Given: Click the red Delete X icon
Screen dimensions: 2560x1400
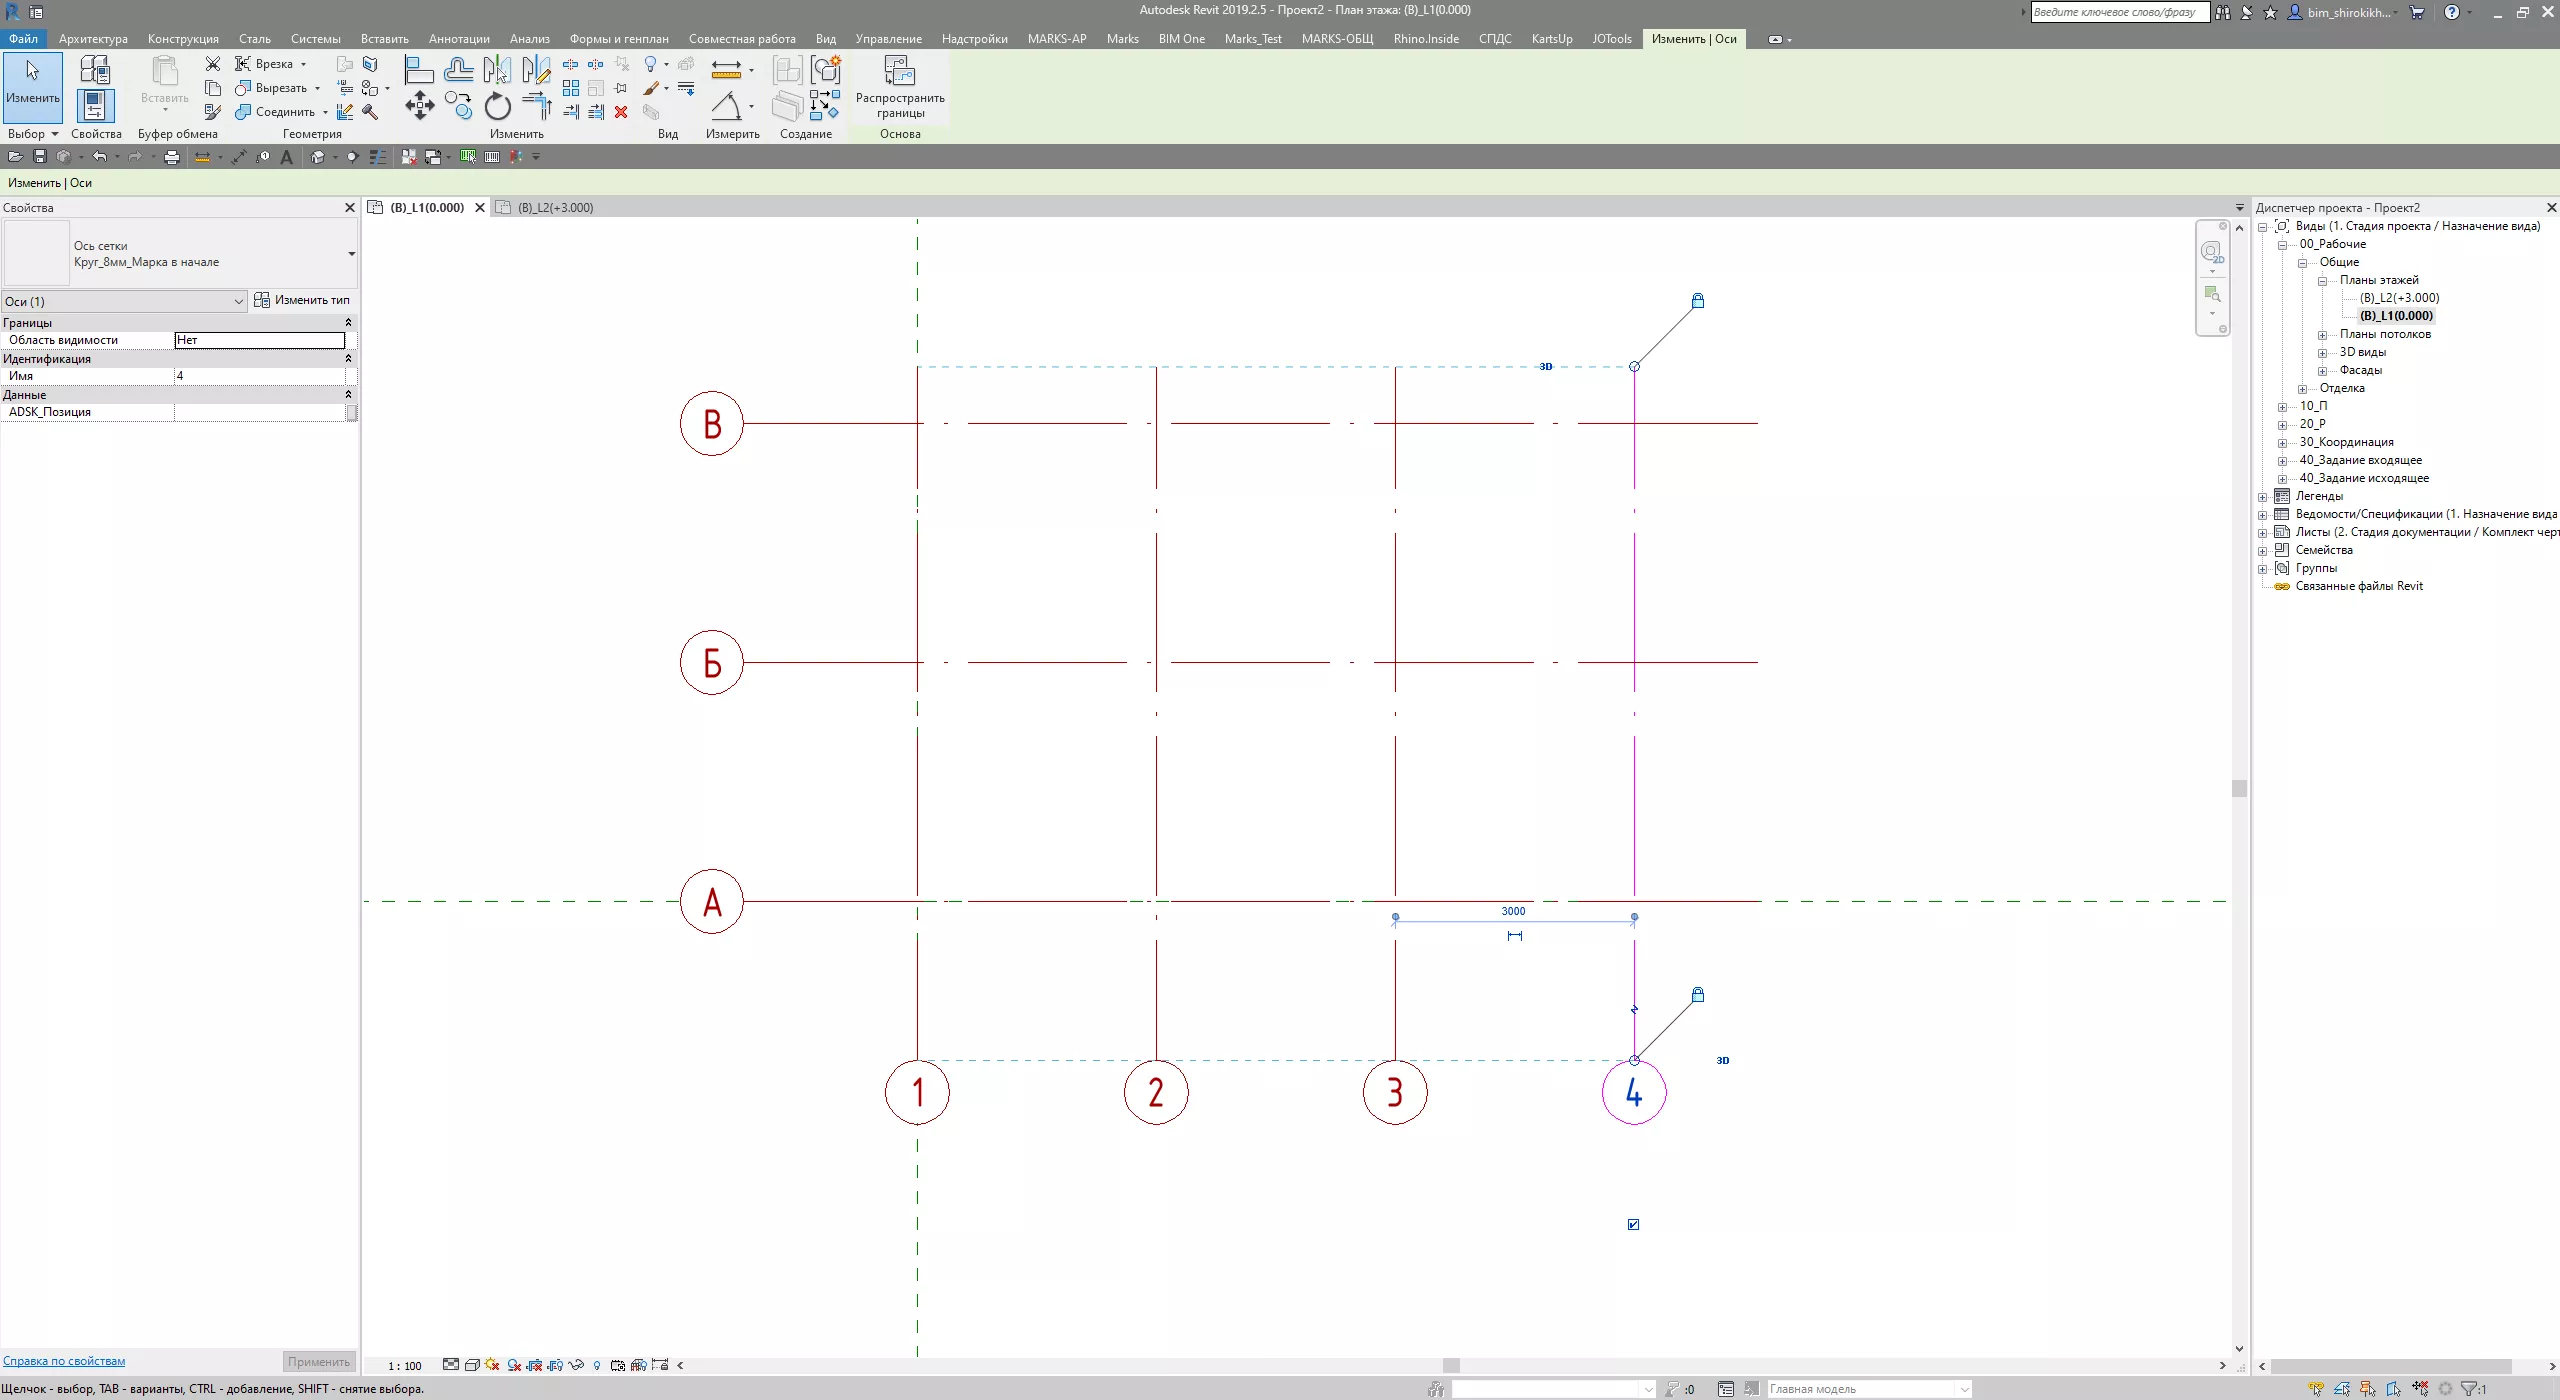Looking at the screenshot, I should tap(621, 112).
